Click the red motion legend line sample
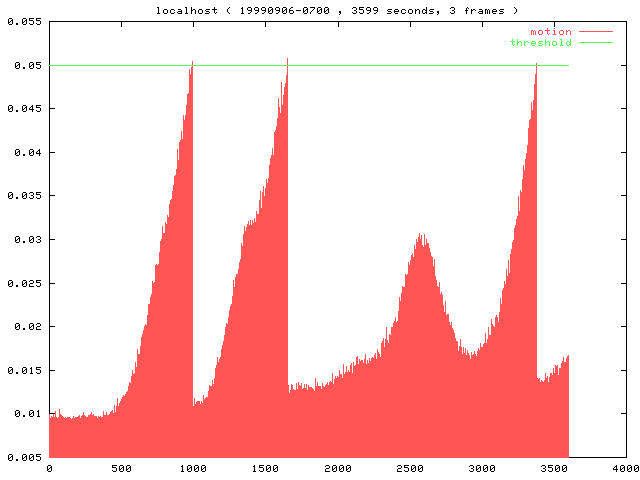 [x=595, y=32]
